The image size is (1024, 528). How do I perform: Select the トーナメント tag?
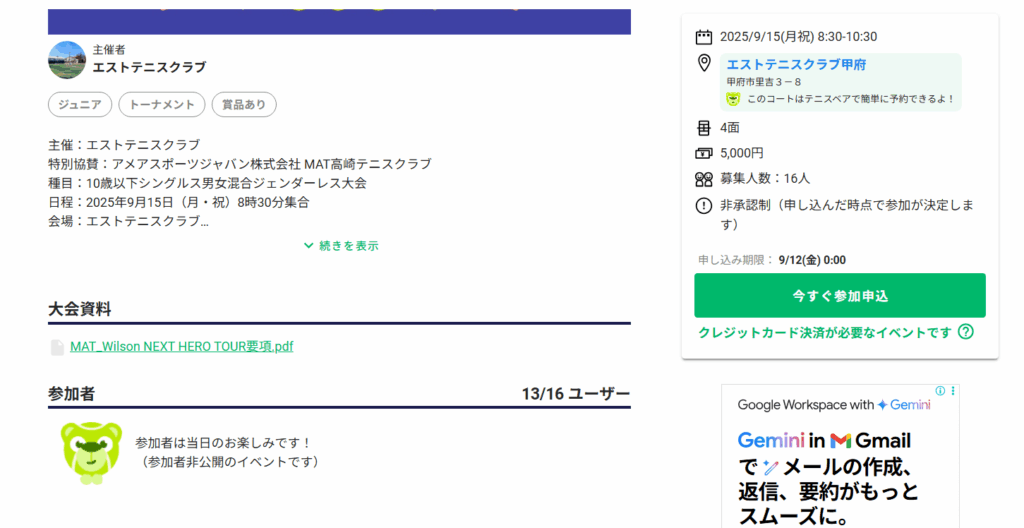click(x=162, y=105)
